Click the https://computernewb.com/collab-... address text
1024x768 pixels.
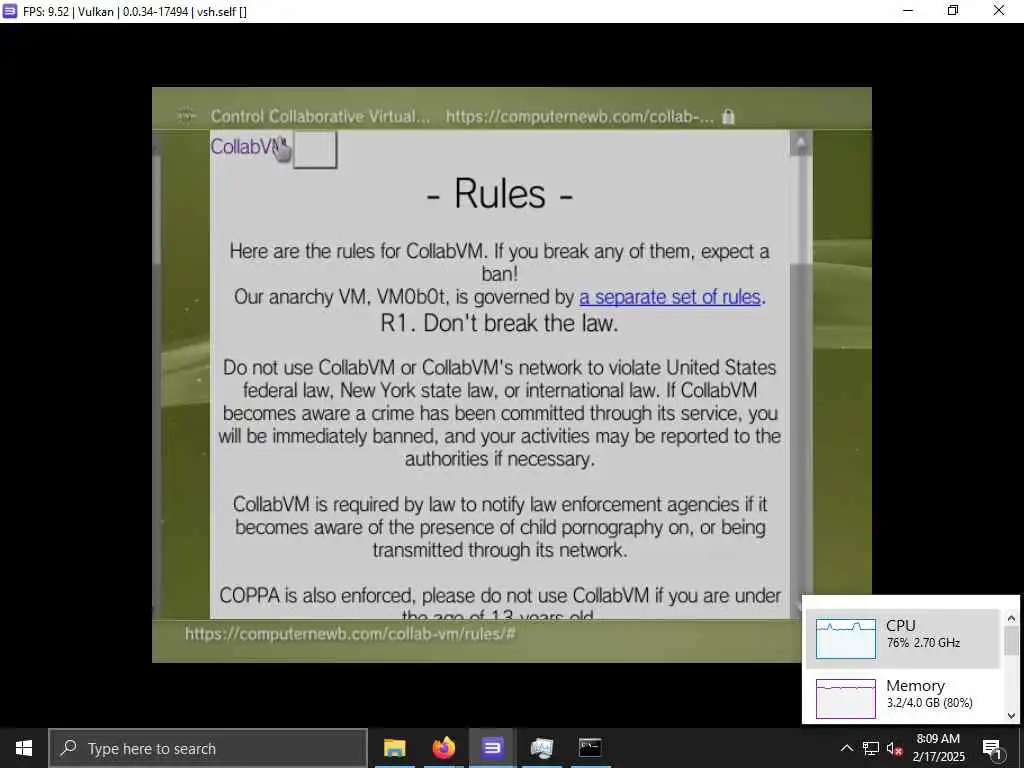[580, 116]
